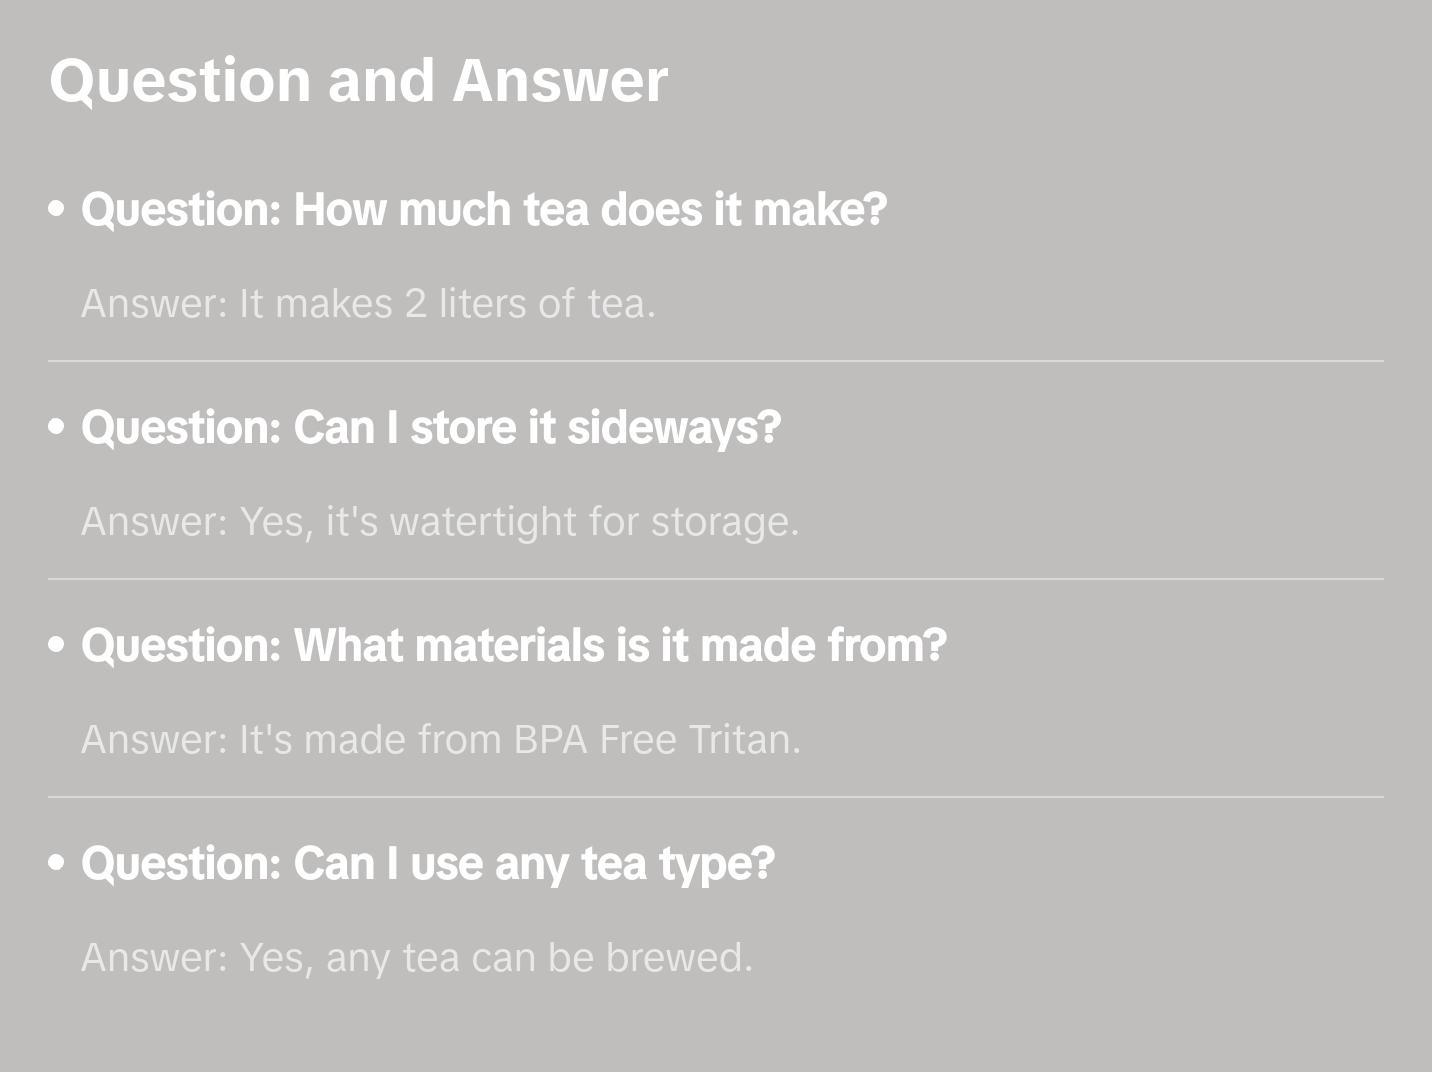Select the answer about BPA Free Tritan
1432x1072 pixels.
441,740
